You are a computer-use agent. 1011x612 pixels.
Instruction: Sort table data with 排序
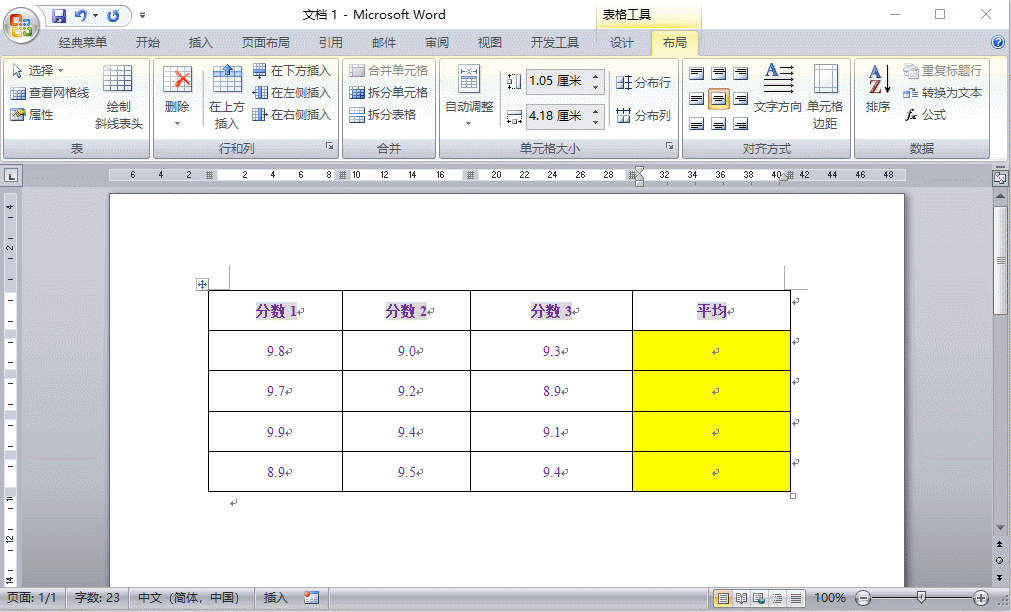tap(878, 88)
